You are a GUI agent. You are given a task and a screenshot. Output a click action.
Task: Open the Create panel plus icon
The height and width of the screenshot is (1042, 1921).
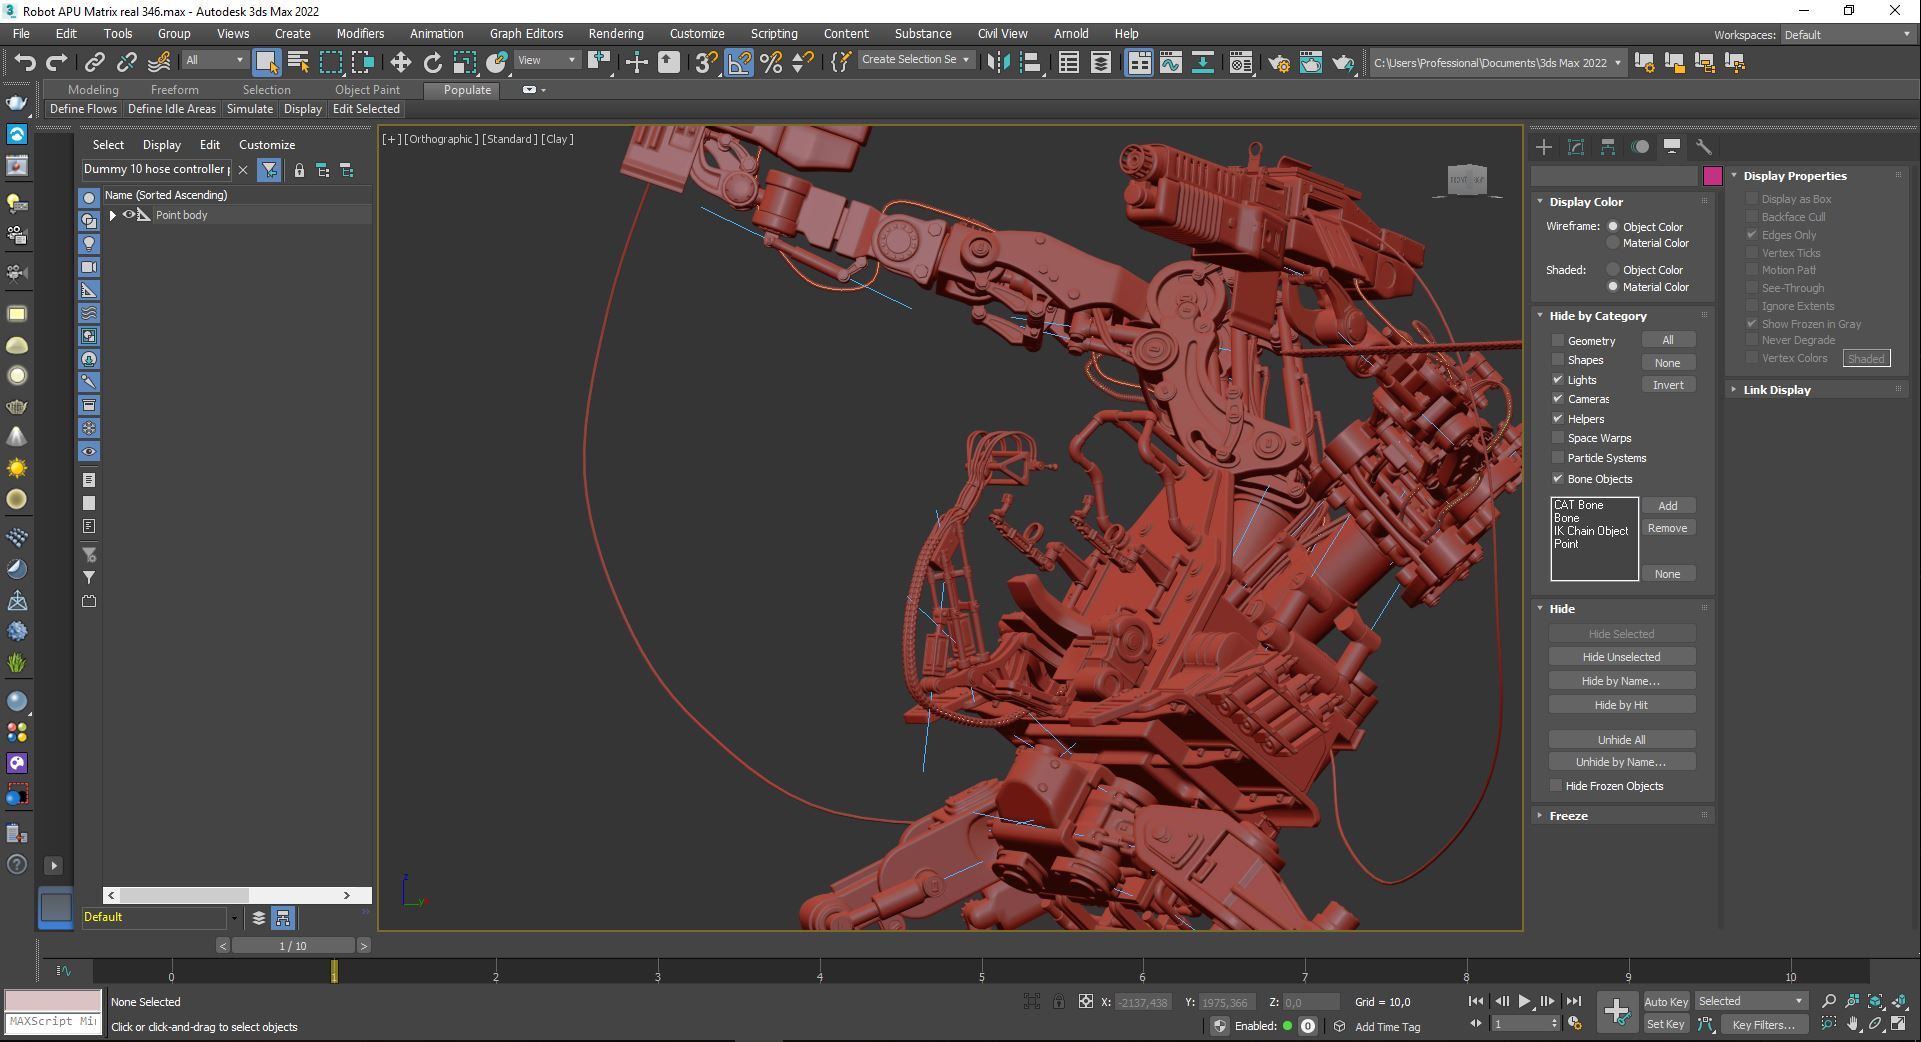click(1544, 147)
